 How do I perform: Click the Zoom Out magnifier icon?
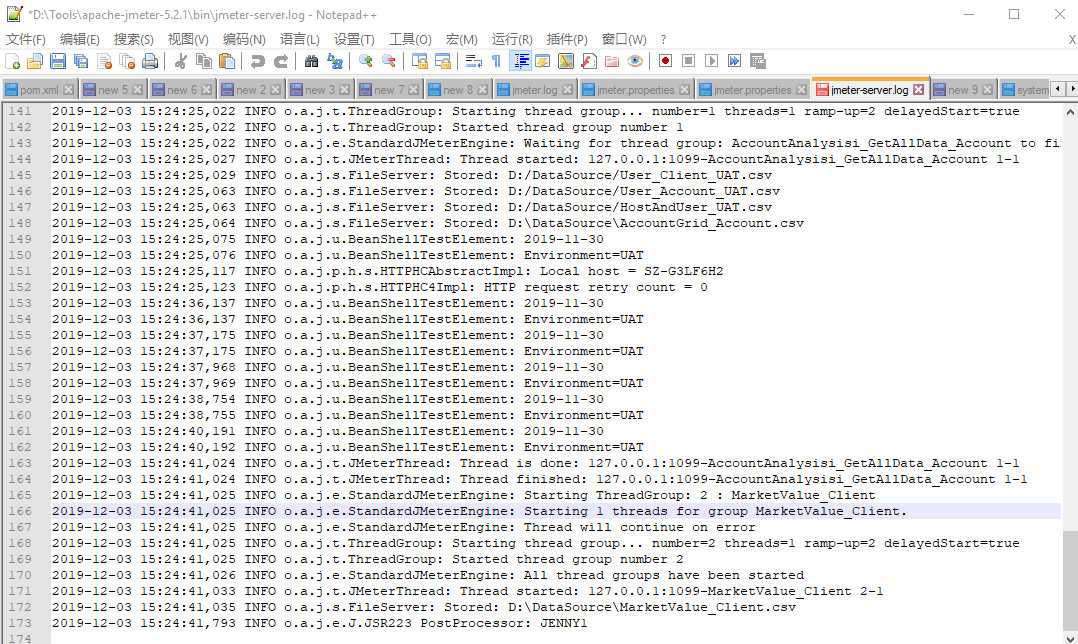click(388, 61)
